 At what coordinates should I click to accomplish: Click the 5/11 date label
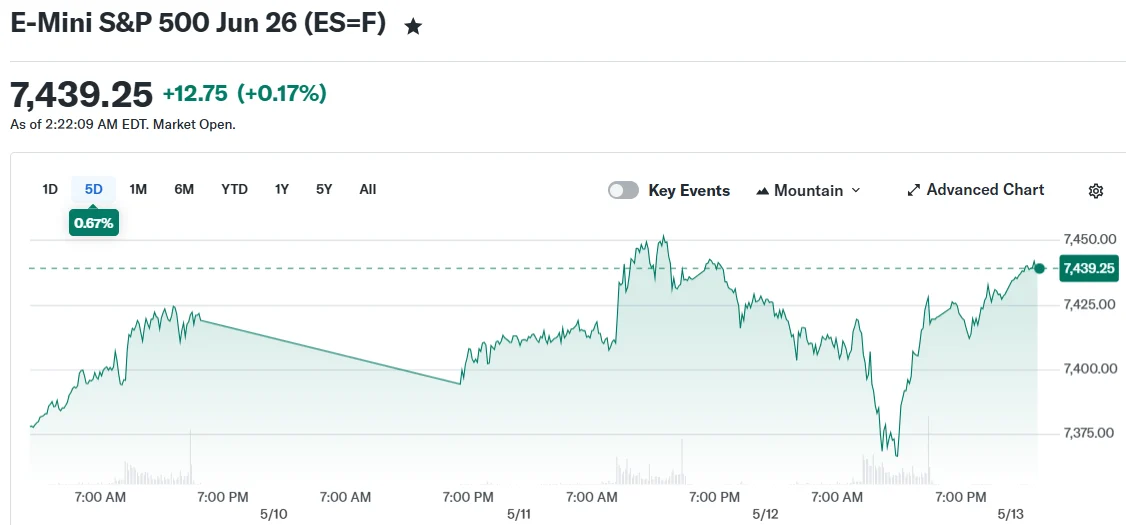[x=518, y=514]
